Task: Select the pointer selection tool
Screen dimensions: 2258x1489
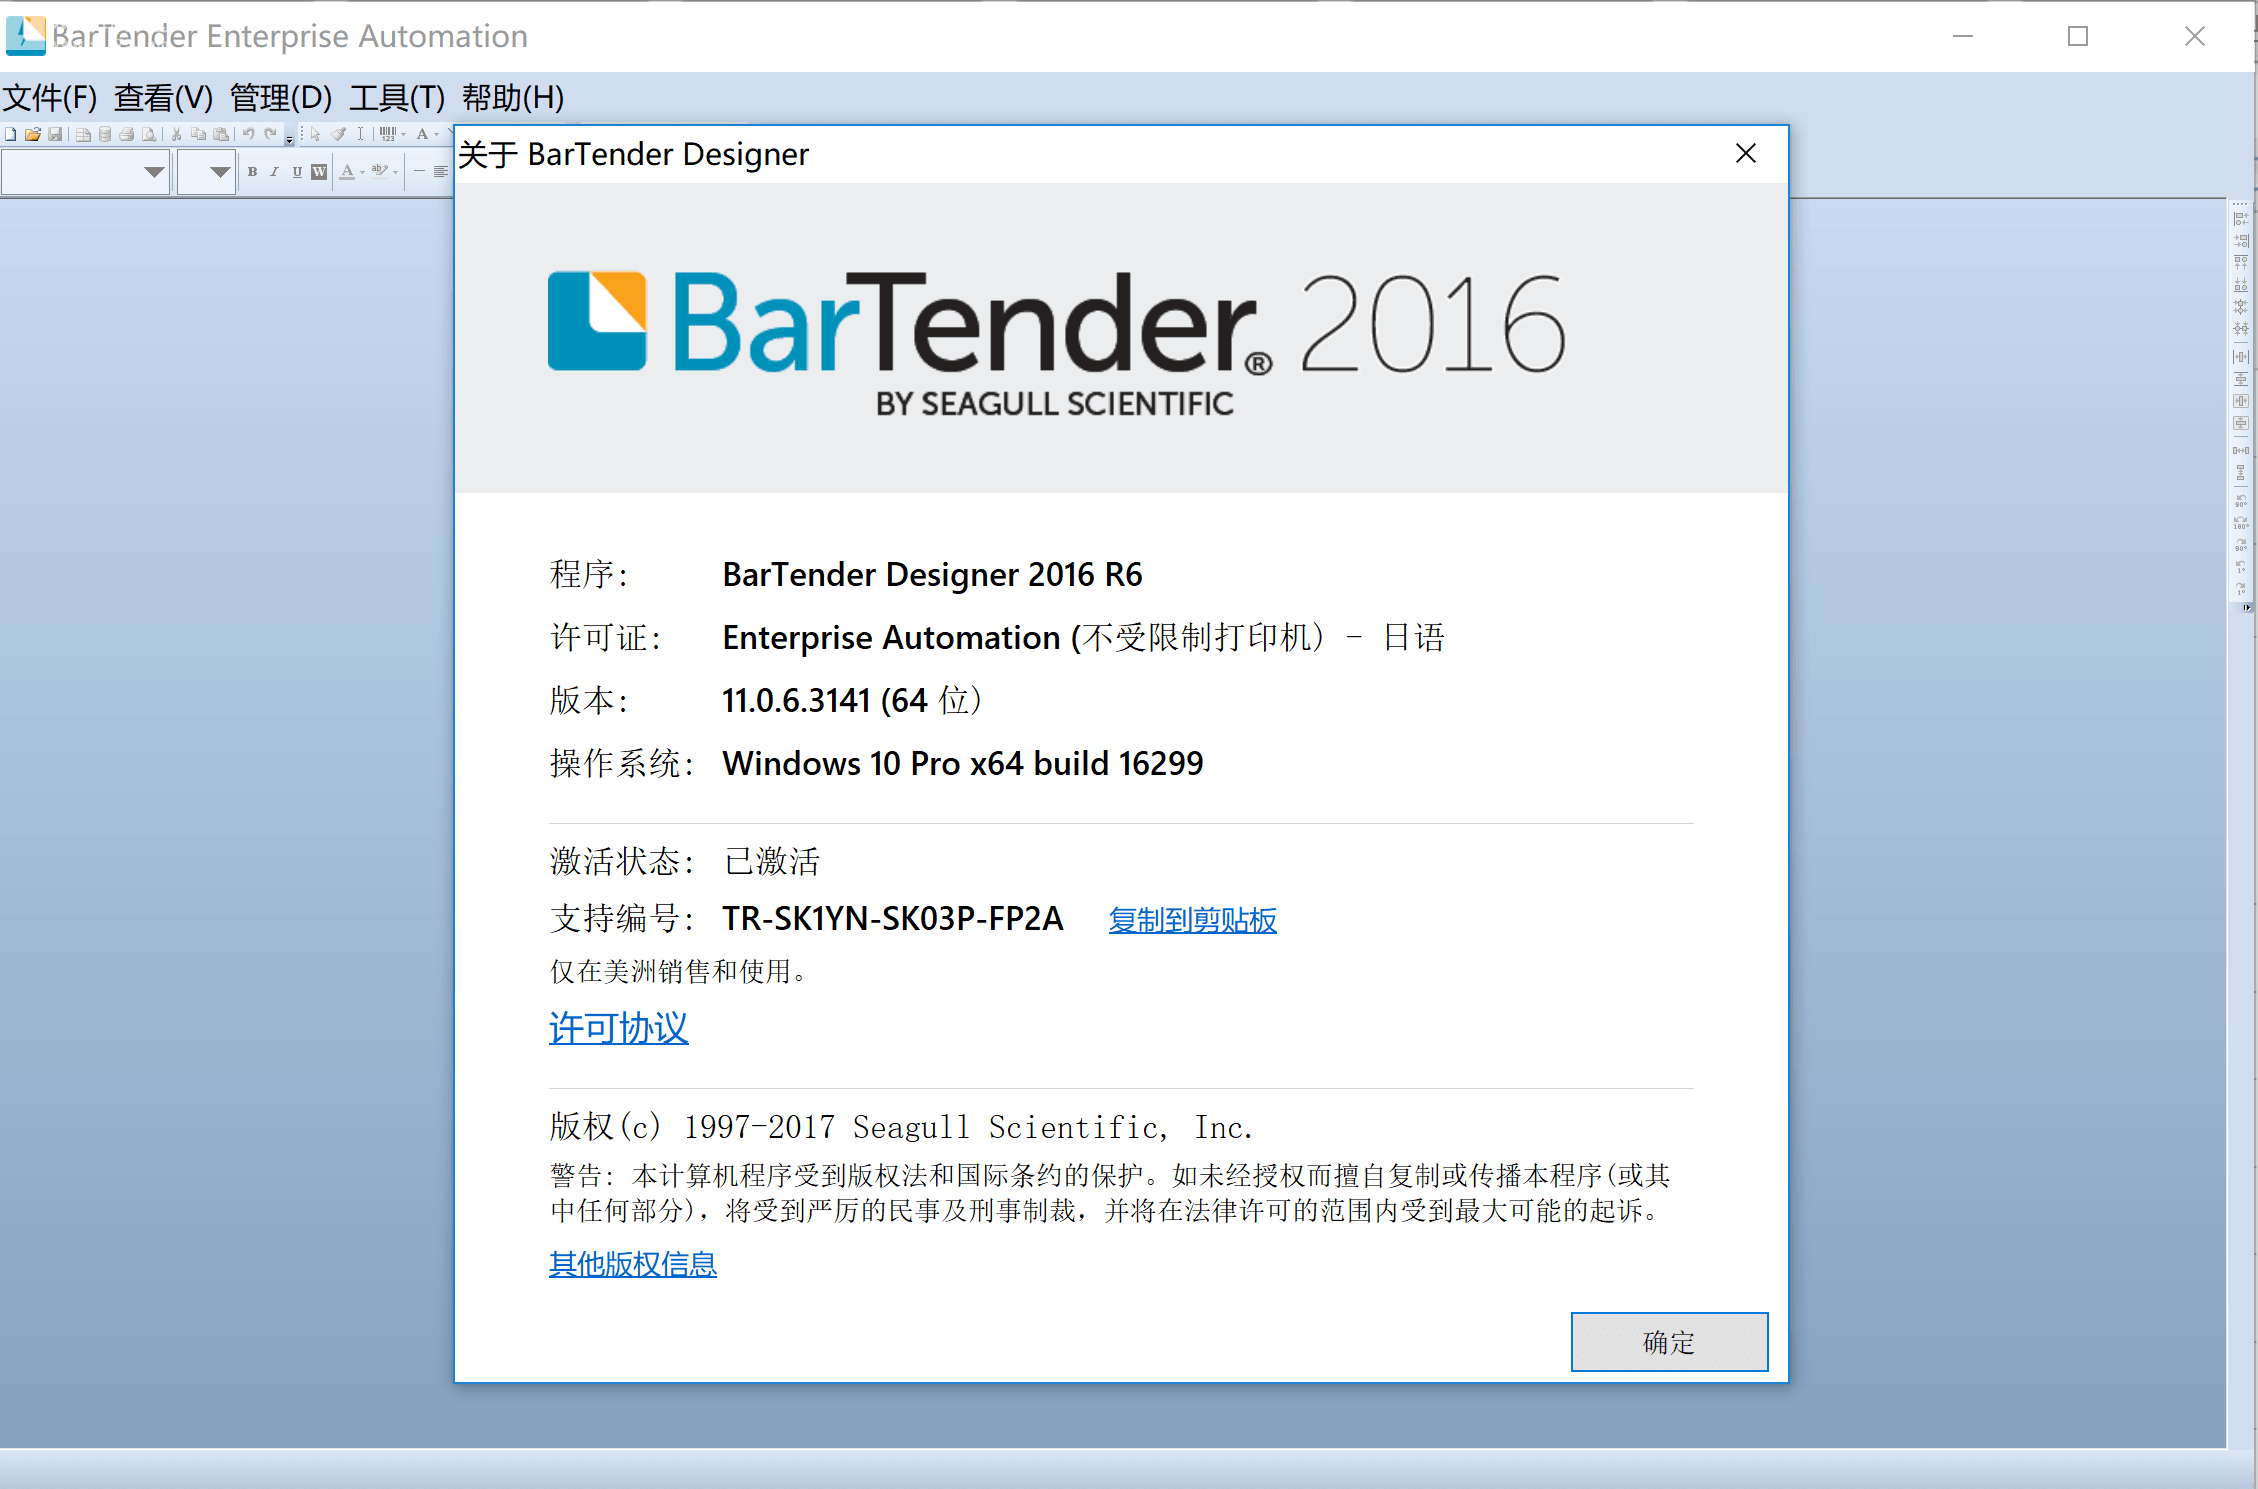Action: (315, 134)
